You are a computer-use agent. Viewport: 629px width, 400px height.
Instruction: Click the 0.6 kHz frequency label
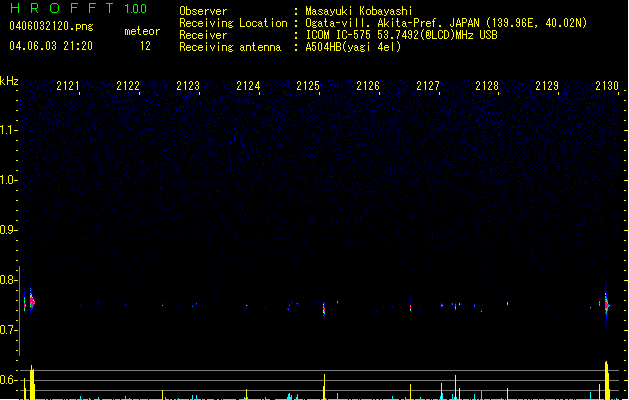8,380
